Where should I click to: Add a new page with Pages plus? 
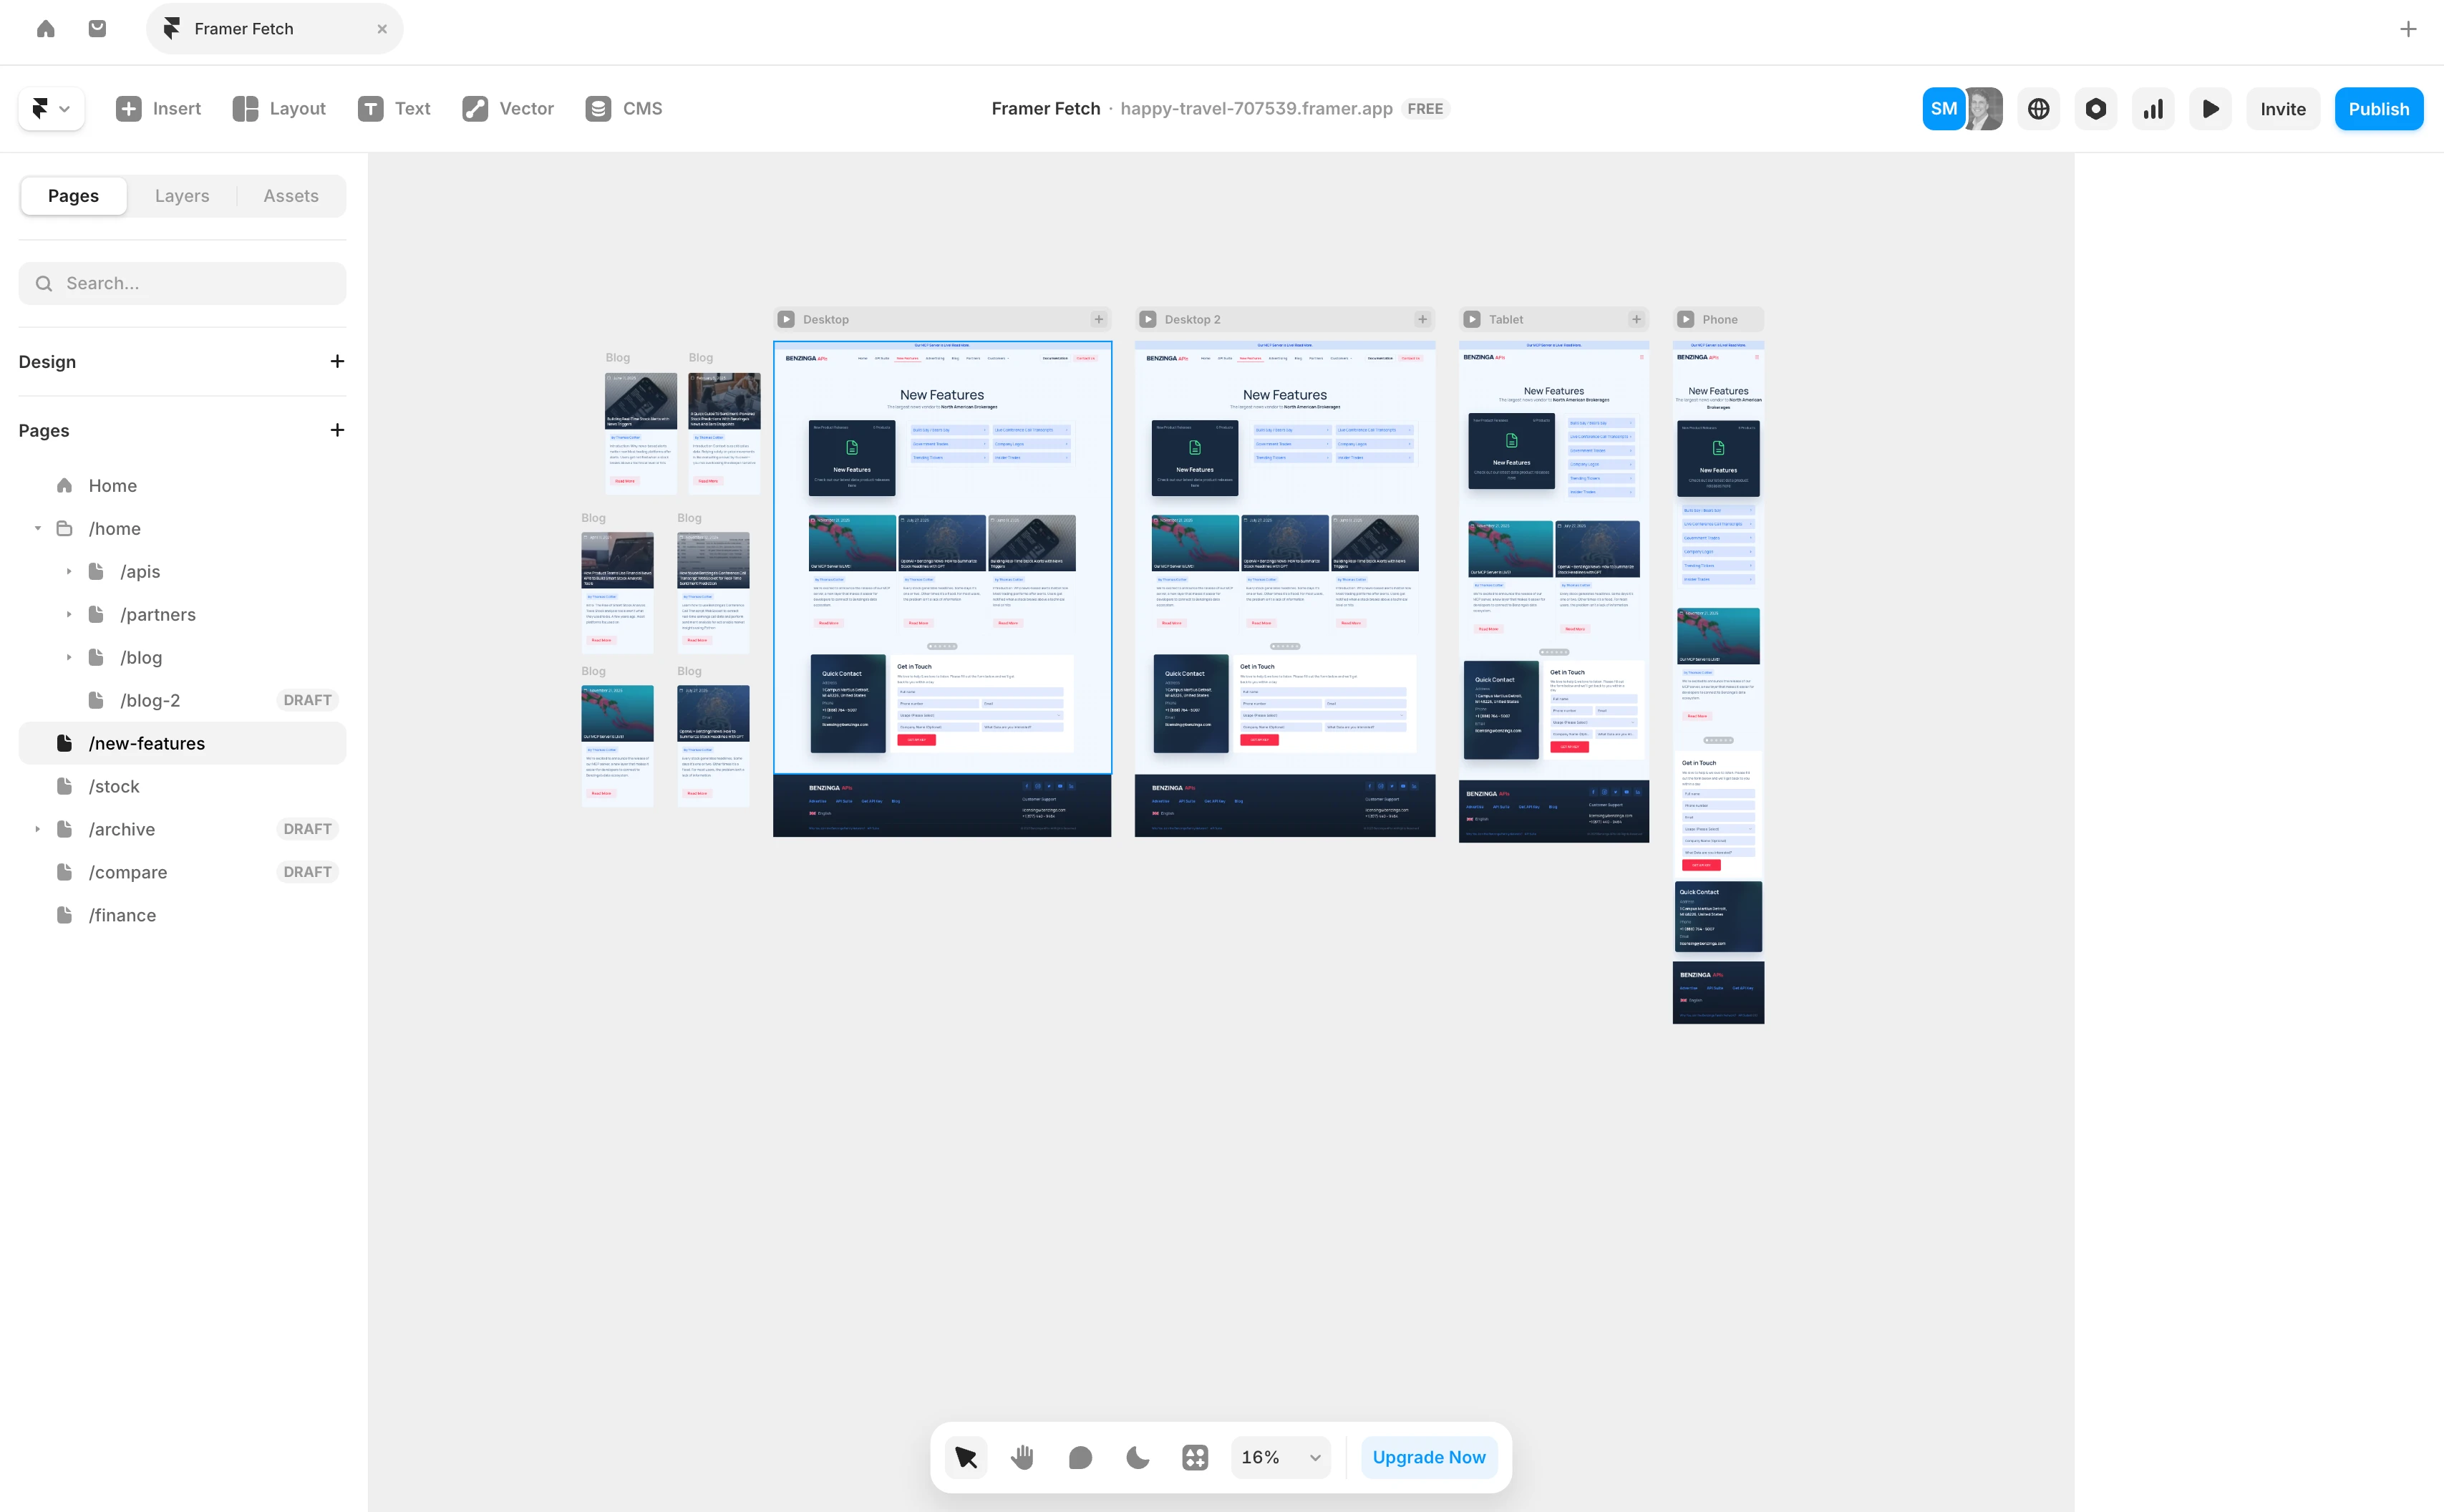pos(337,430)
